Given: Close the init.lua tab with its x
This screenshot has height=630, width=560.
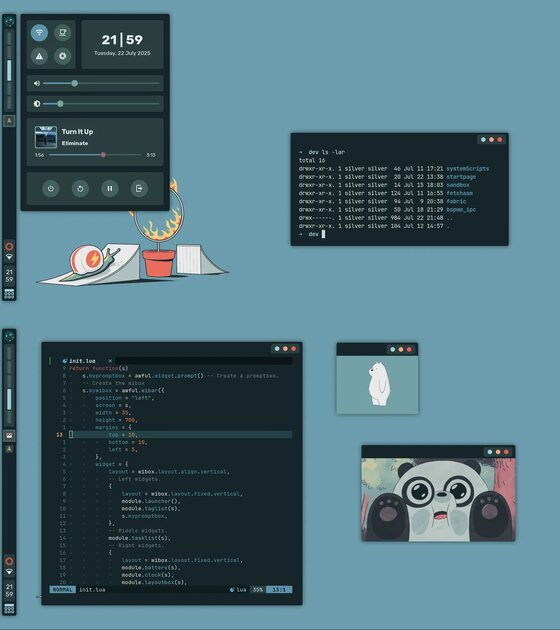Looking at the screenshot, I should point(110,361).
